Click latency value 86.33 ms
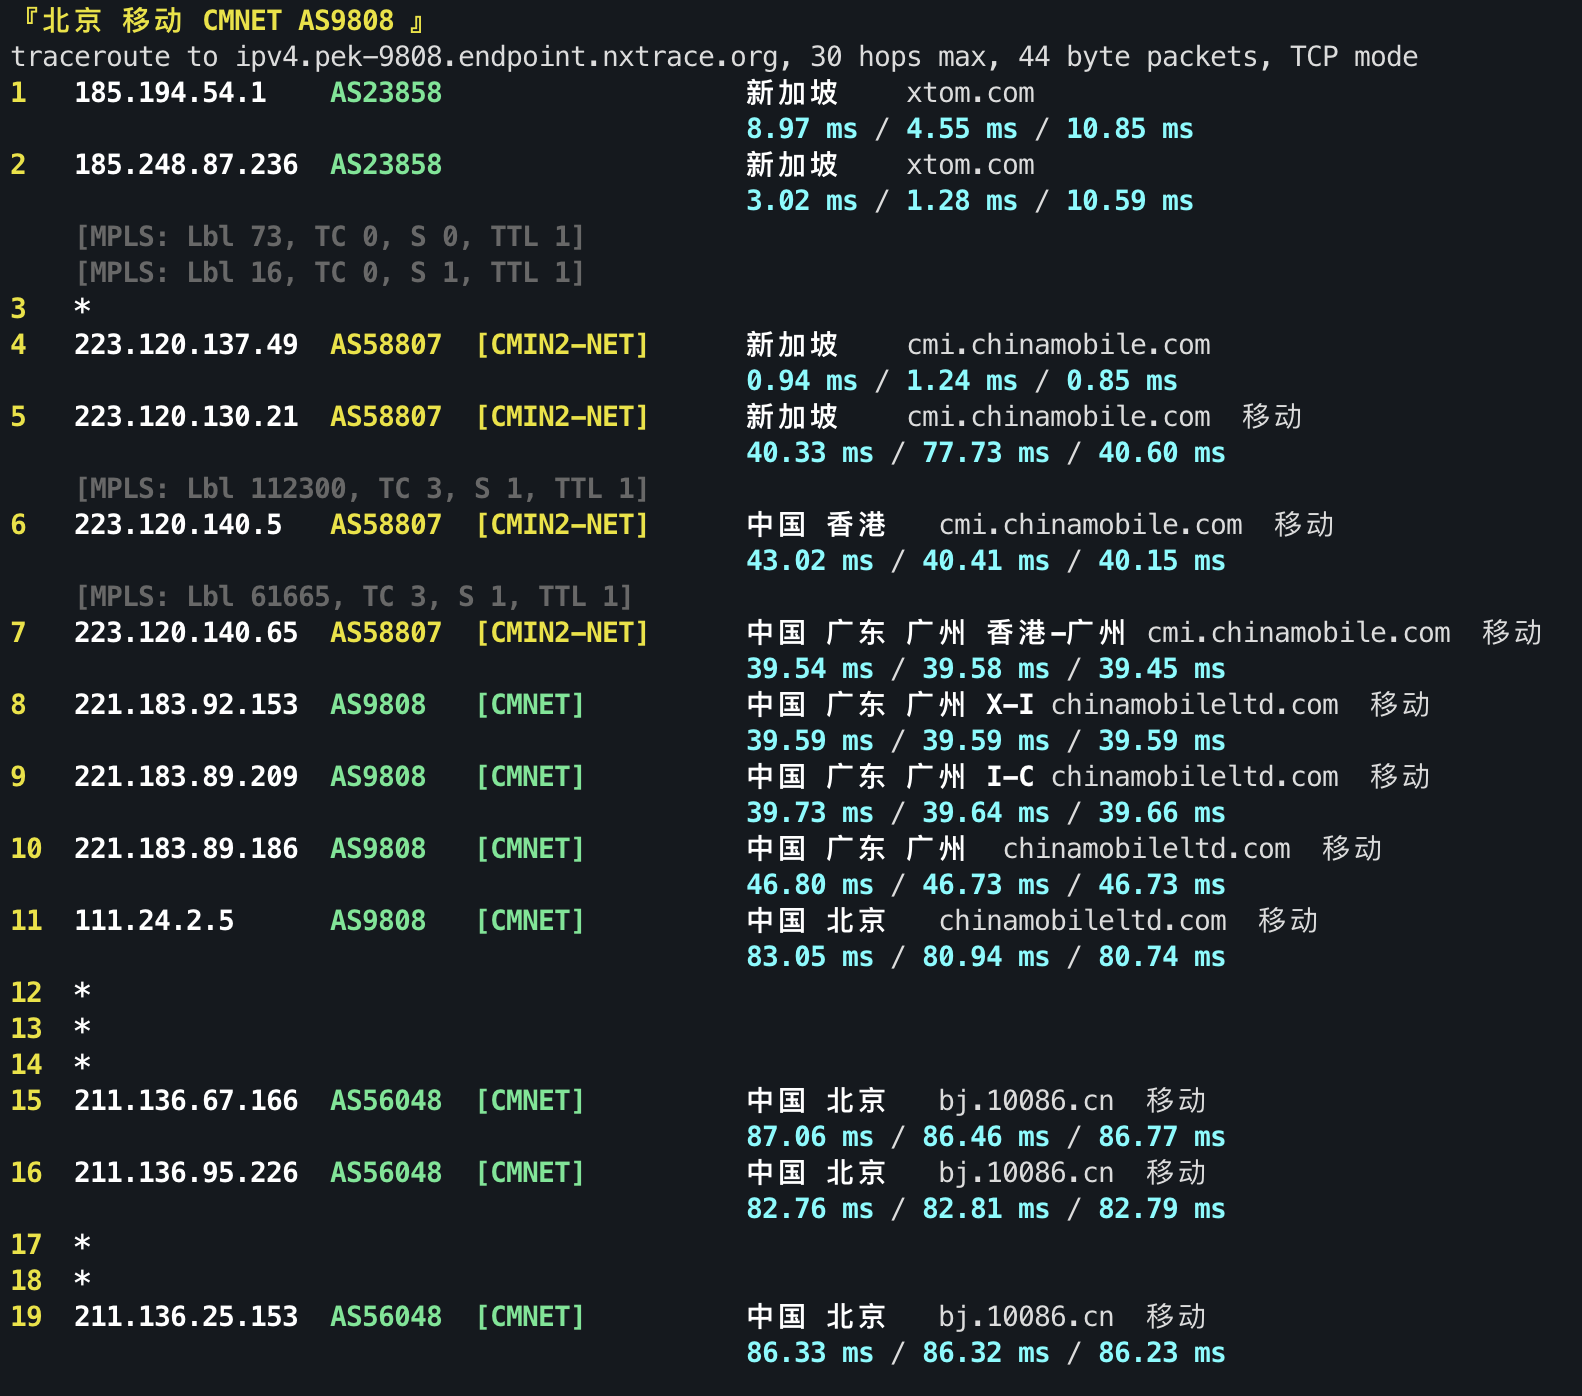1582x1396 pixels. (810, 1353)
